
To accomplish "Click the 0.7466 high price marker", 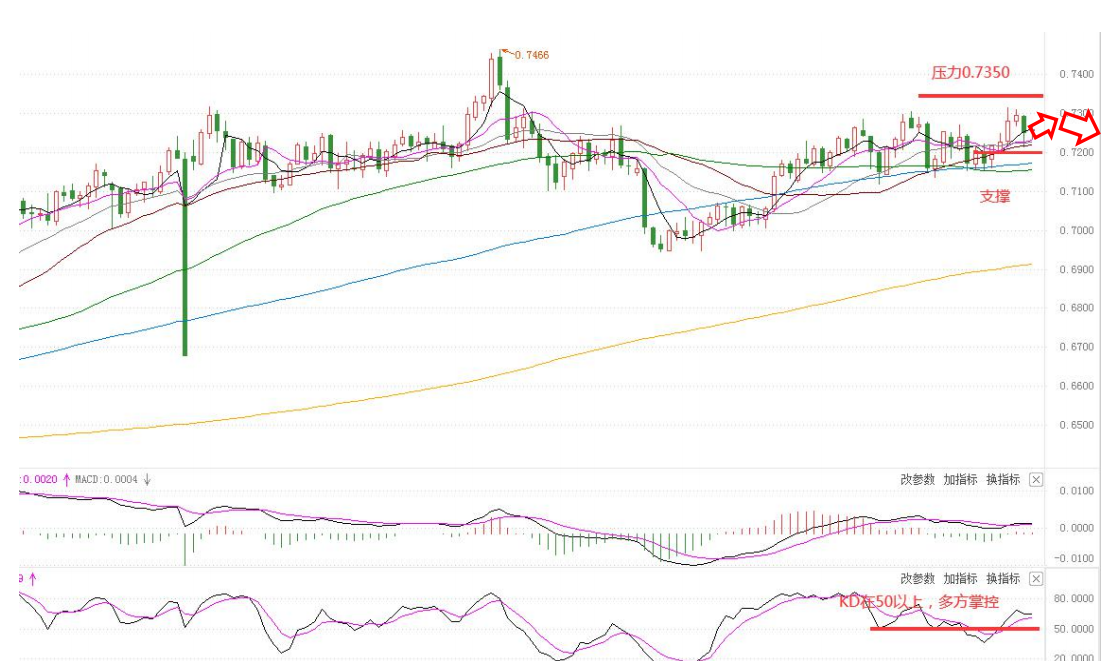I will coord(530,55).
